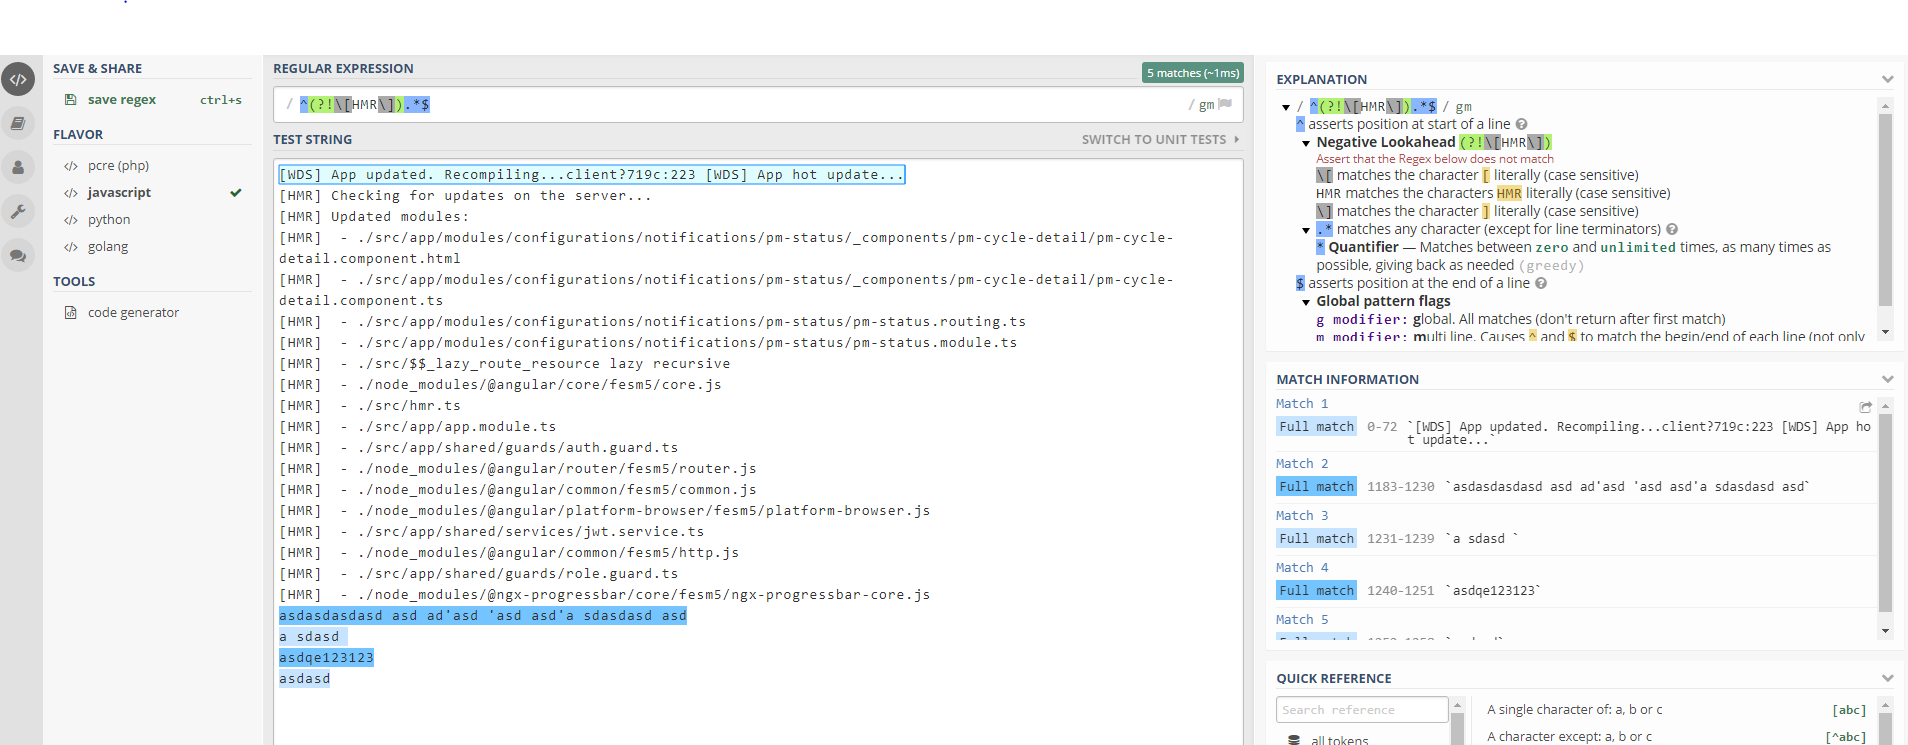1908x745 pixels.
Task: Open the chat bubbles sidebar icon
Action: click(x=18, y=255)
